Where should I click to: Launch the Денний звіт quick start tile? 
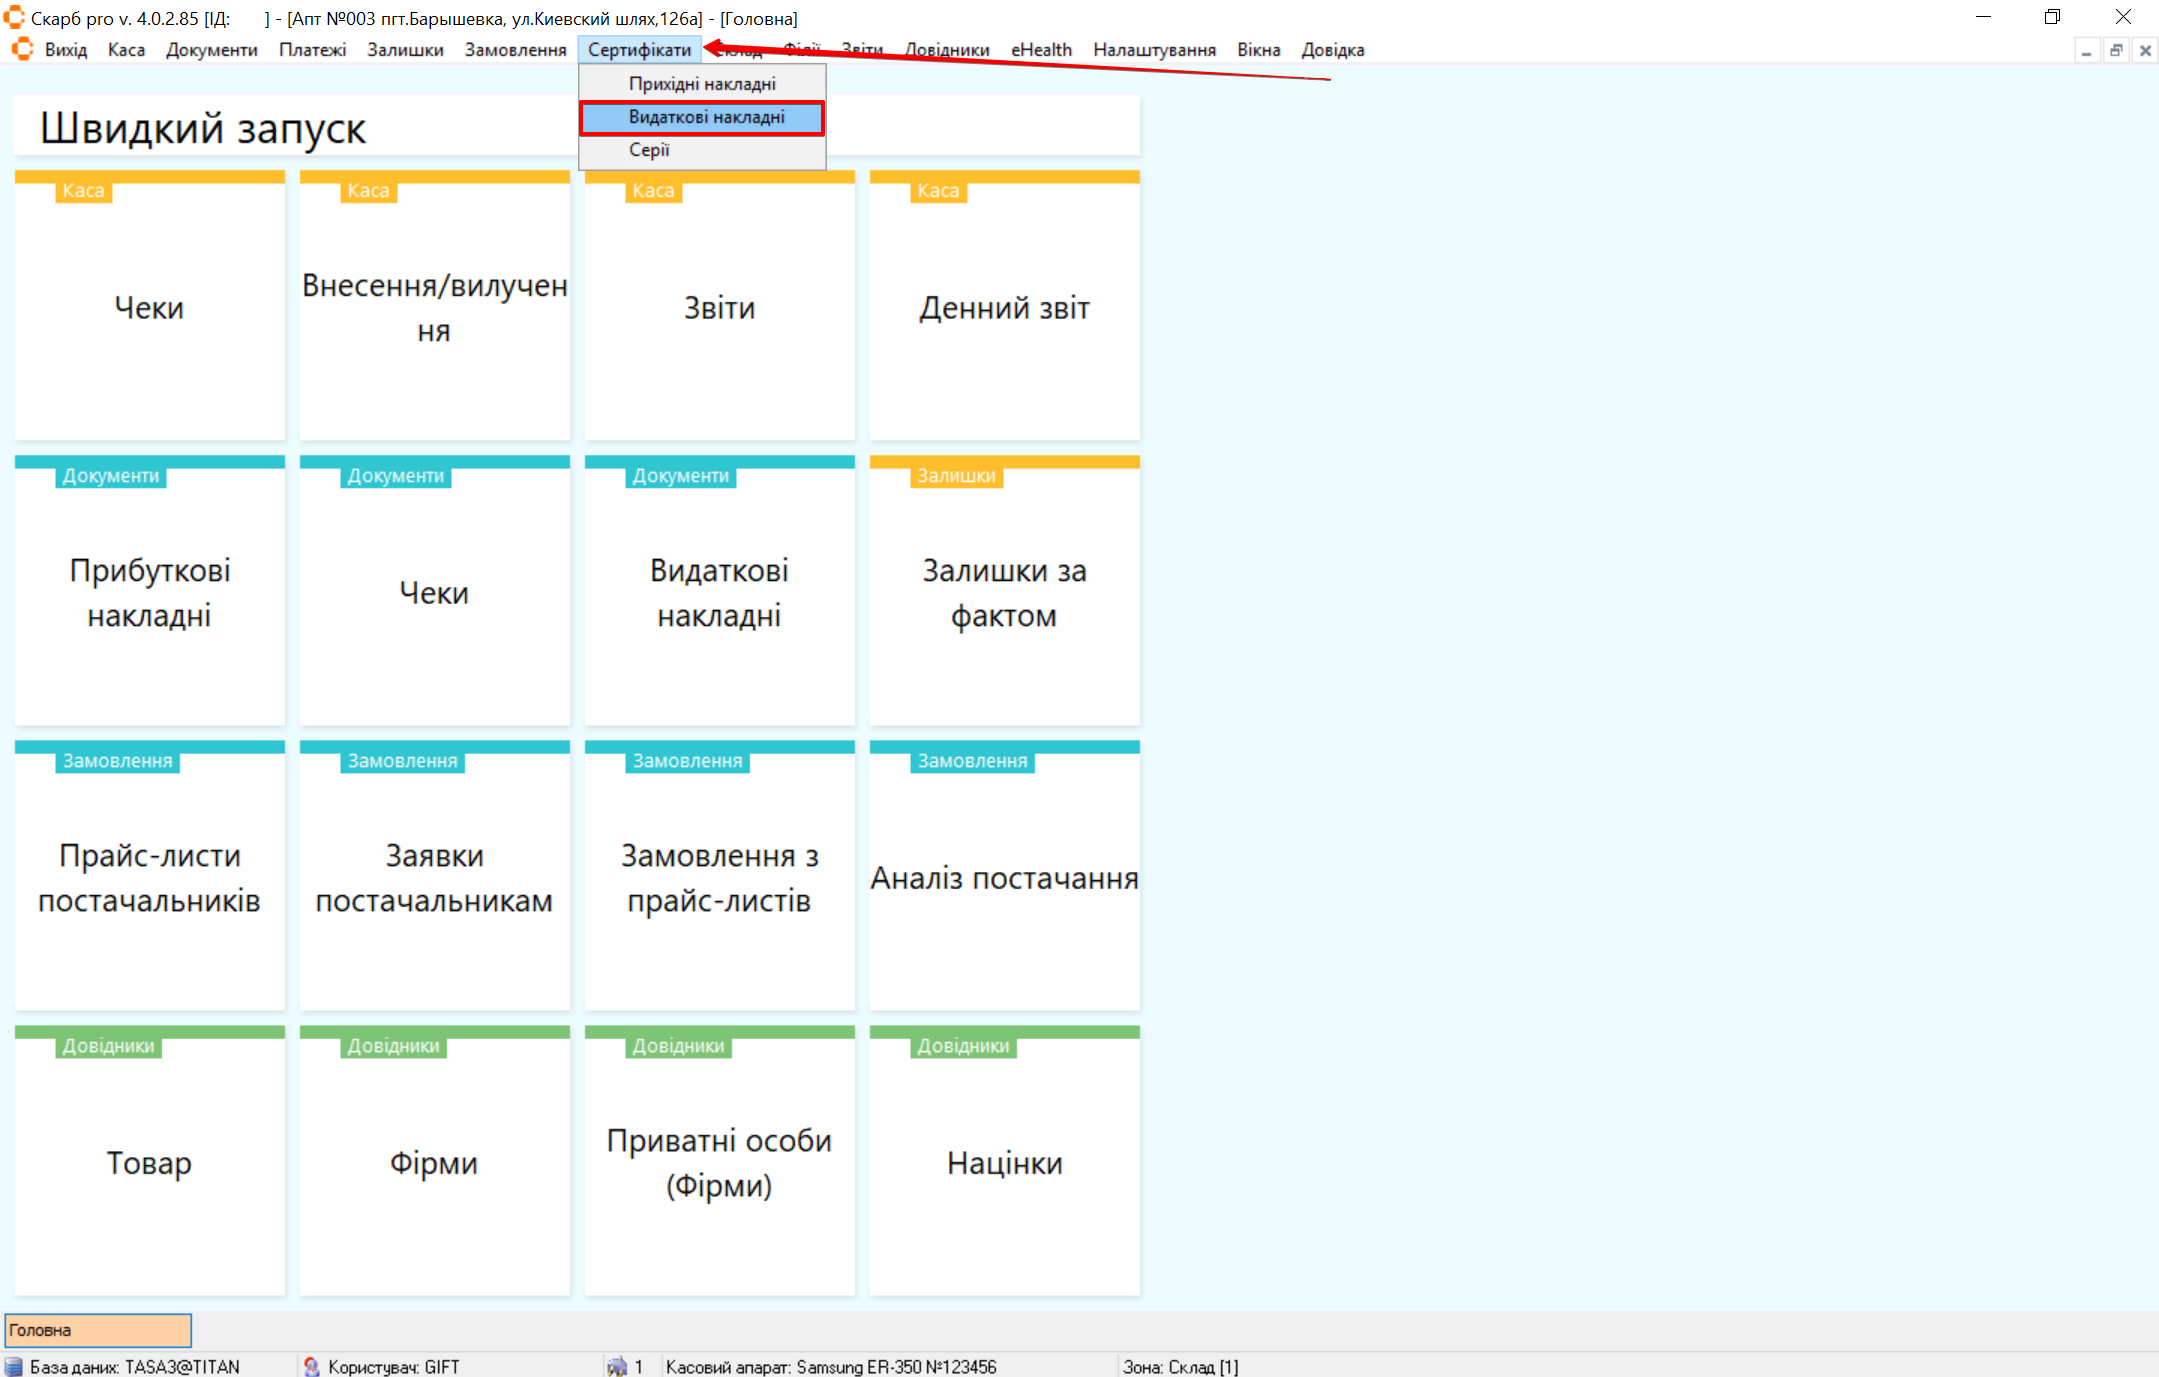point(1004,307)
